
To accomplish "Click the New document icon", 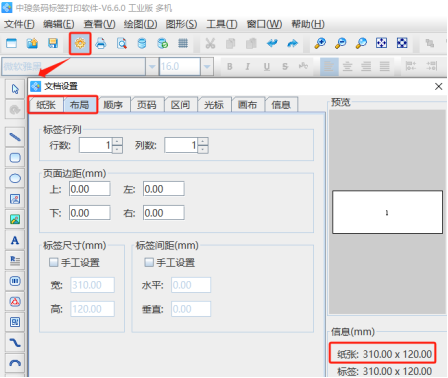I will pyautogui.click(x=12, y=43).
